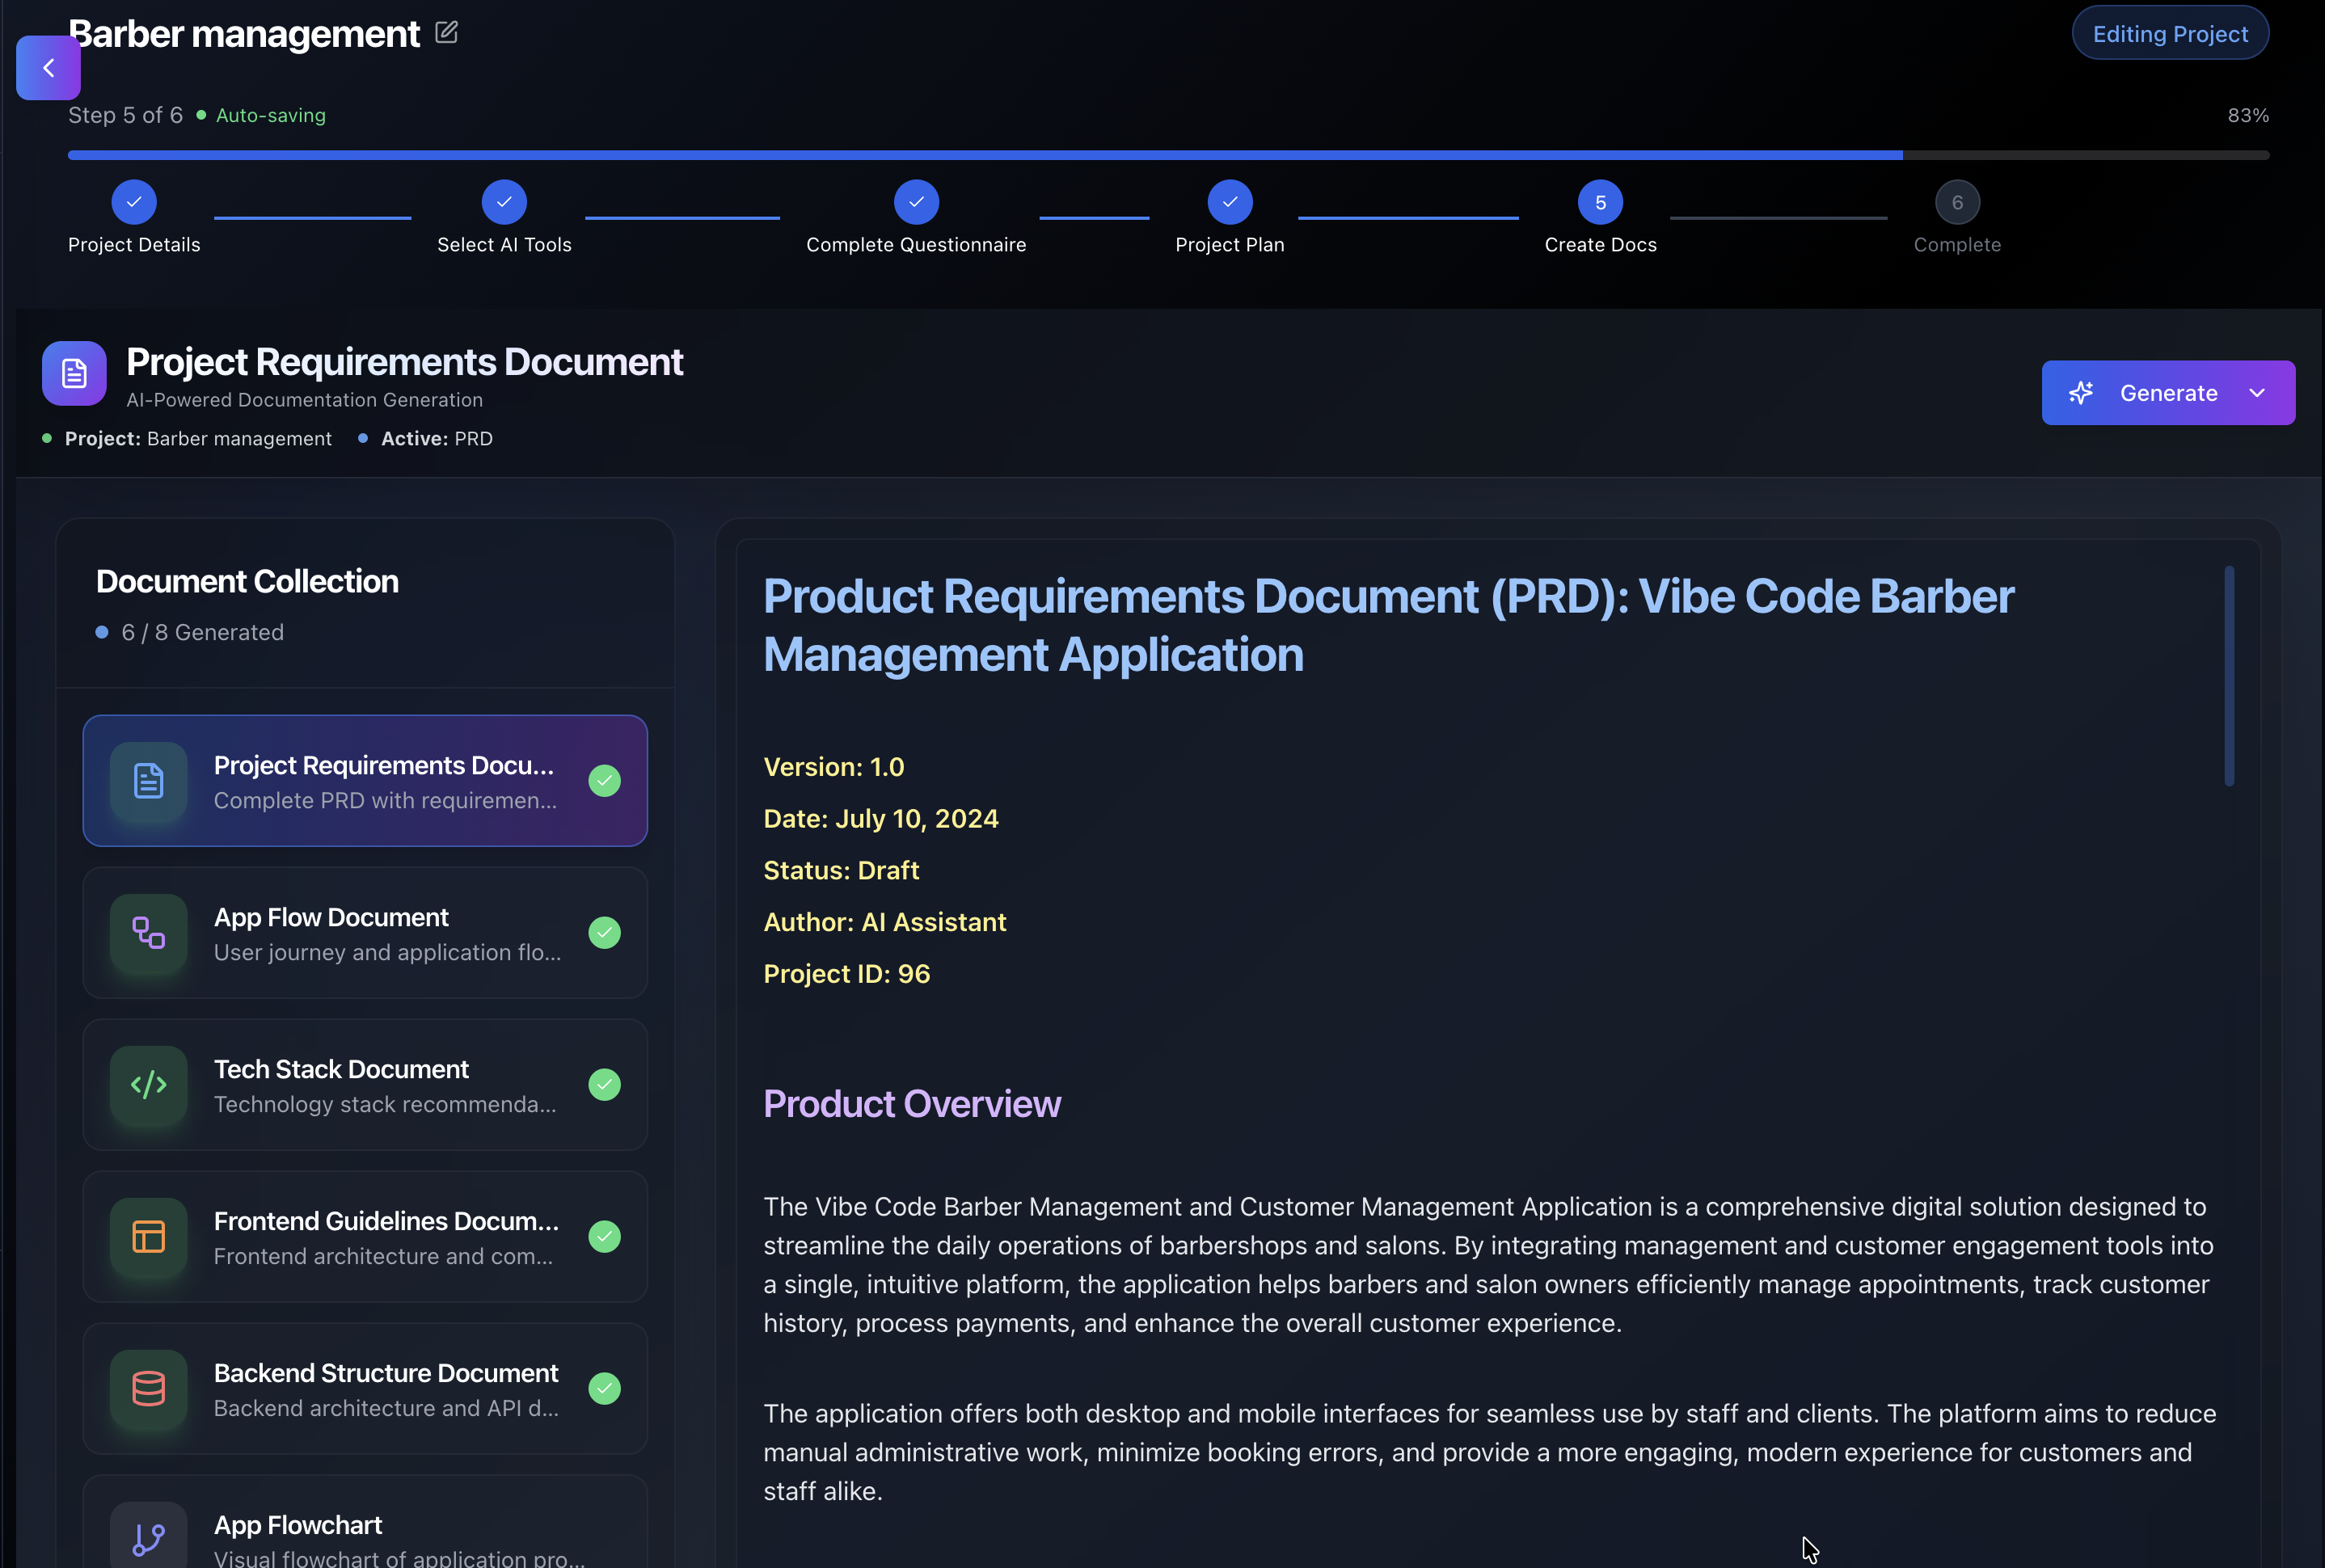Click the Project Requirements Document header icon
Image resolution: width=2325 pixels, height=1568 pixels.
(74, 373)
